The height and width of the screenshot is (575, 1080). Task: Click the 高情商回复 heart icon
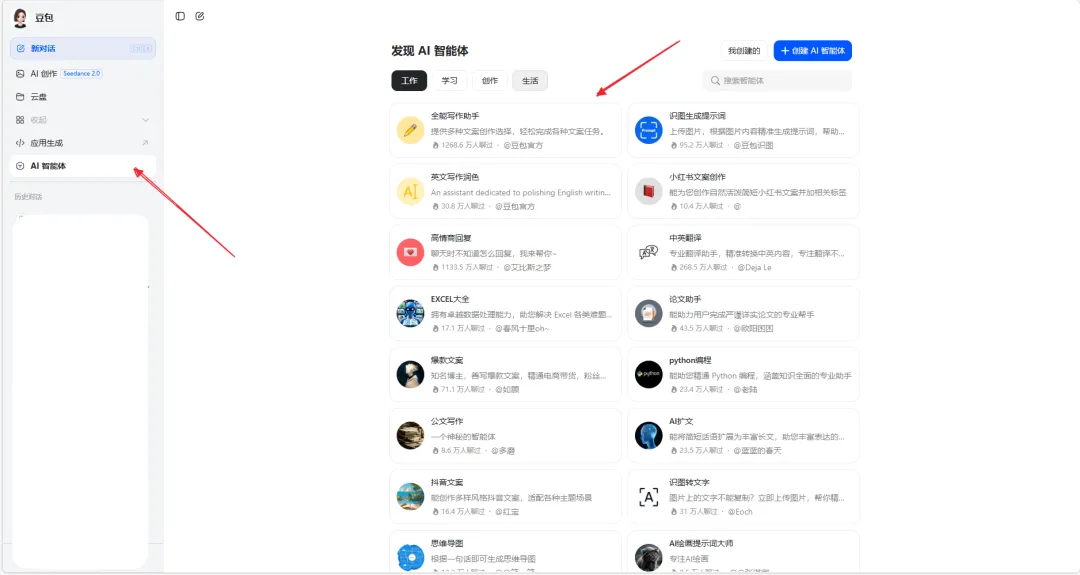point(410,252)
